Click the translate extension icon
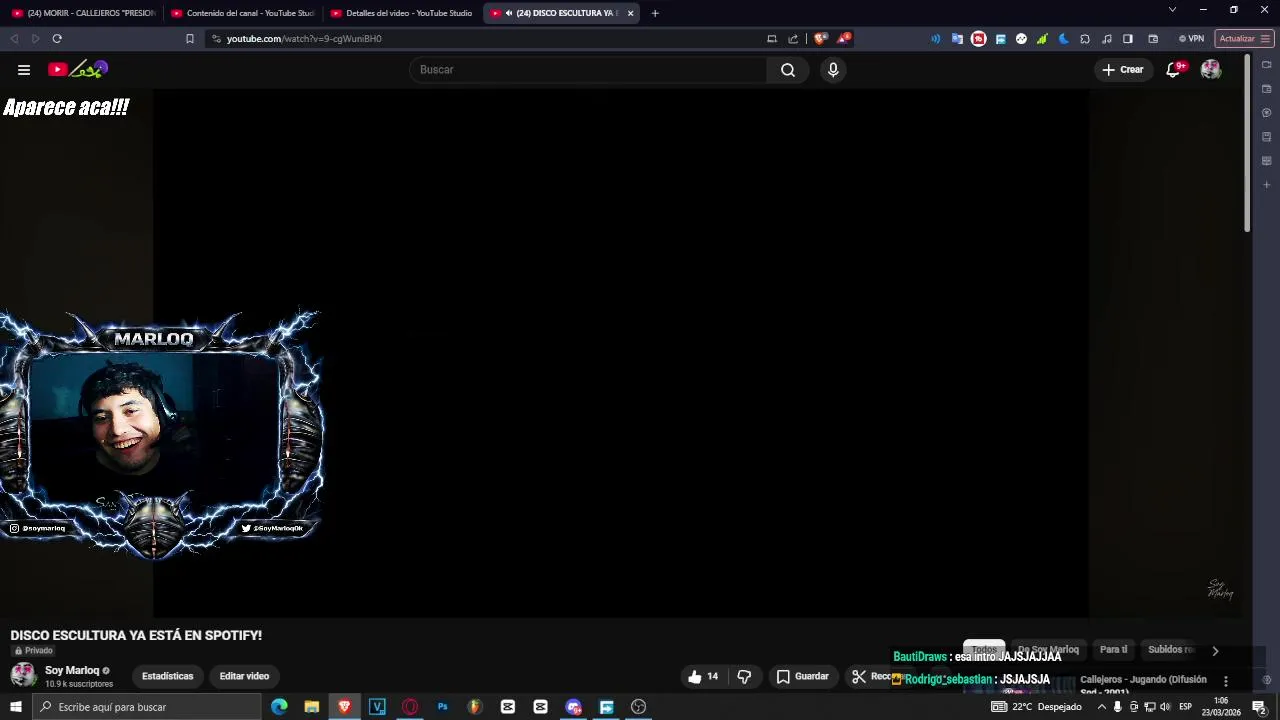Viewport: 1280px width, 720px height. coord(957,39)
